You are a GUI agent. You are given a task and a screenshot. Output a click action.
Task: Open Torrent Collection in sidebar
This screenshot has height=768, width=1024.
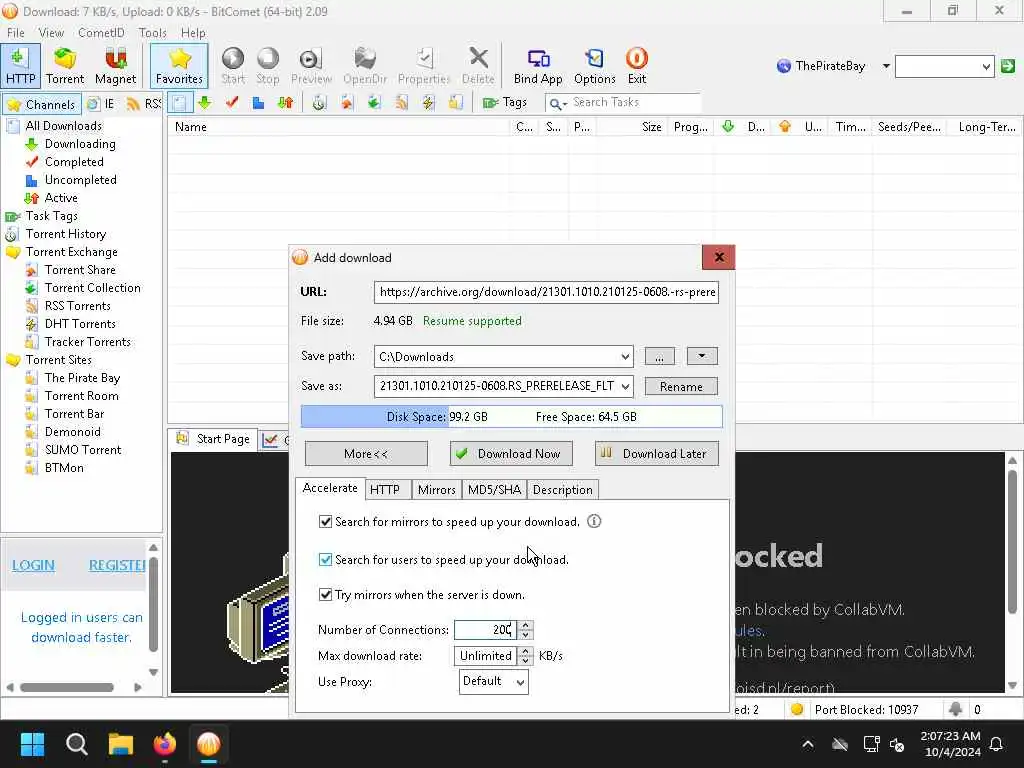[x=92, y=288]
